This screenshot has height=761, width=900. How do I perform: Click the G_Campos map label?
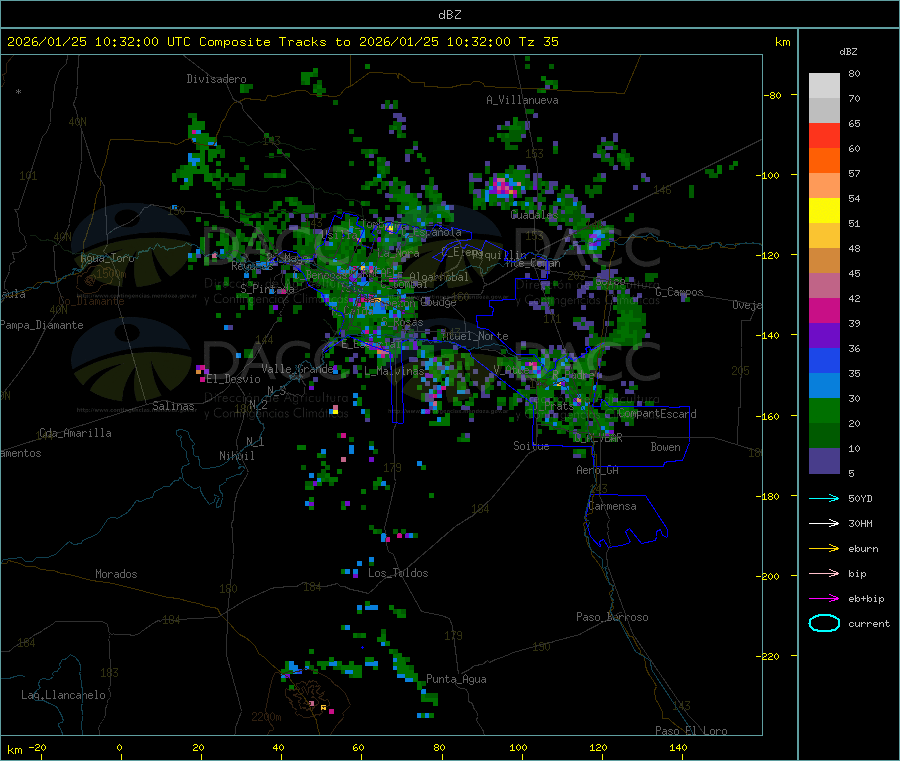click(x=679, y=292)
